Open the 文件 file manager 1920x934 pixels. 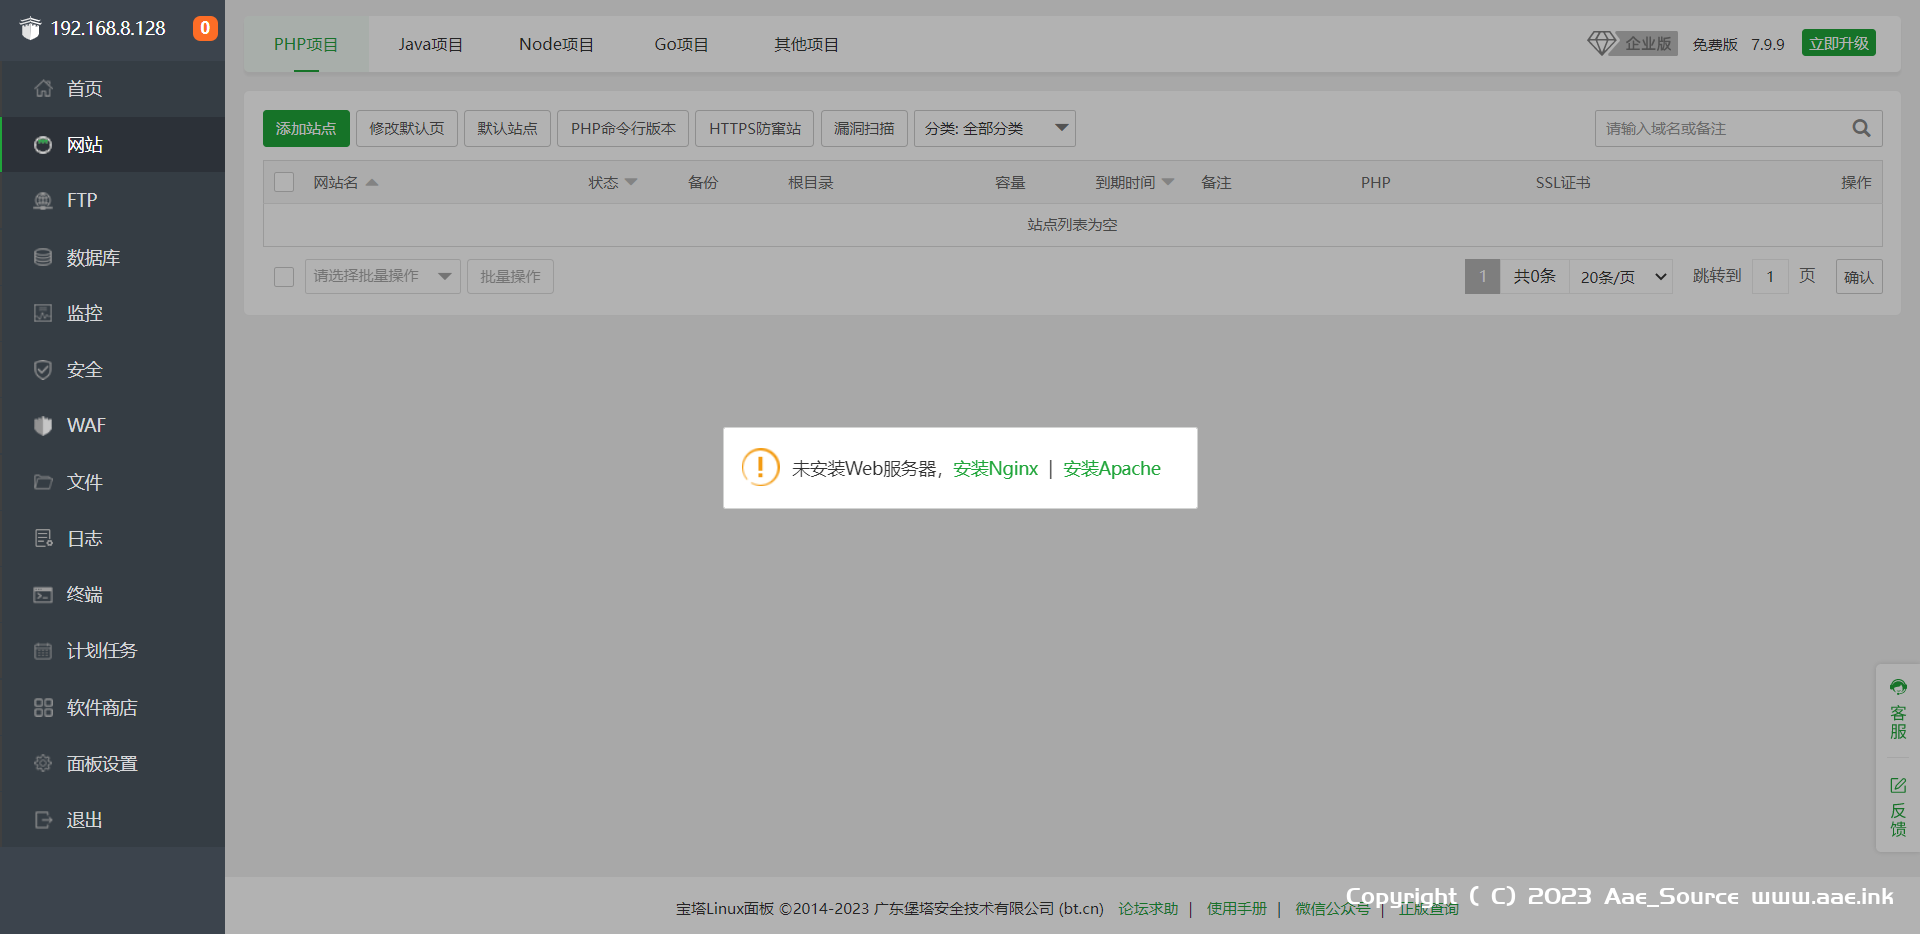[85, 481]
